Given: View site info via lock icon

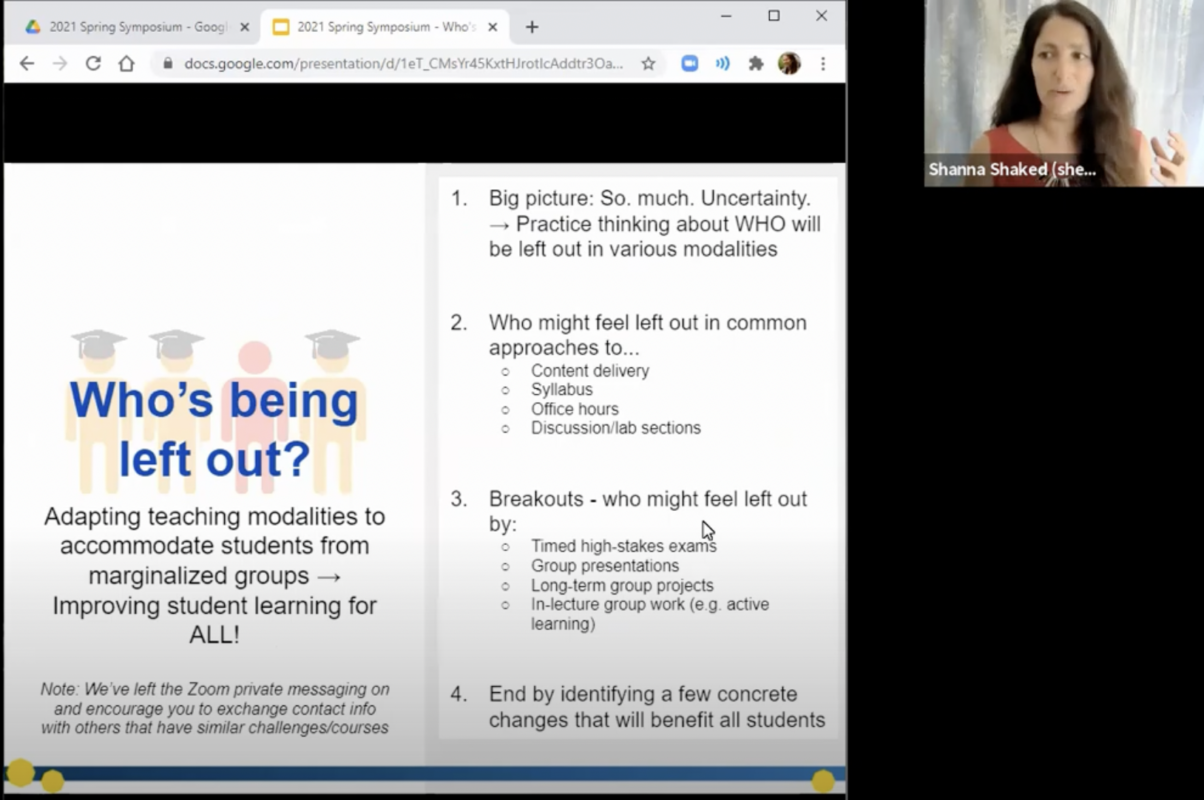Looking at the screenshot, I should coord(167,64).
